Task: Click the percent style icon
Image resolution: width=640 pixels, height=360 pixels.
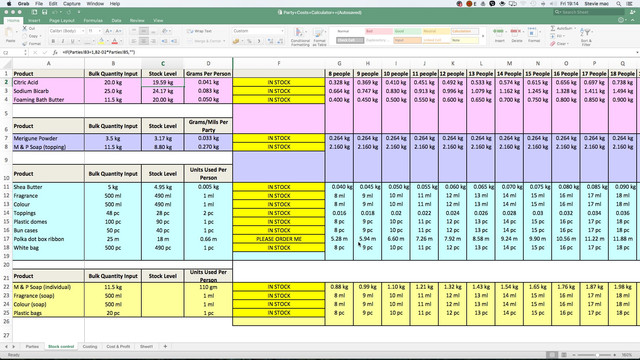Action: click(249, 41)
